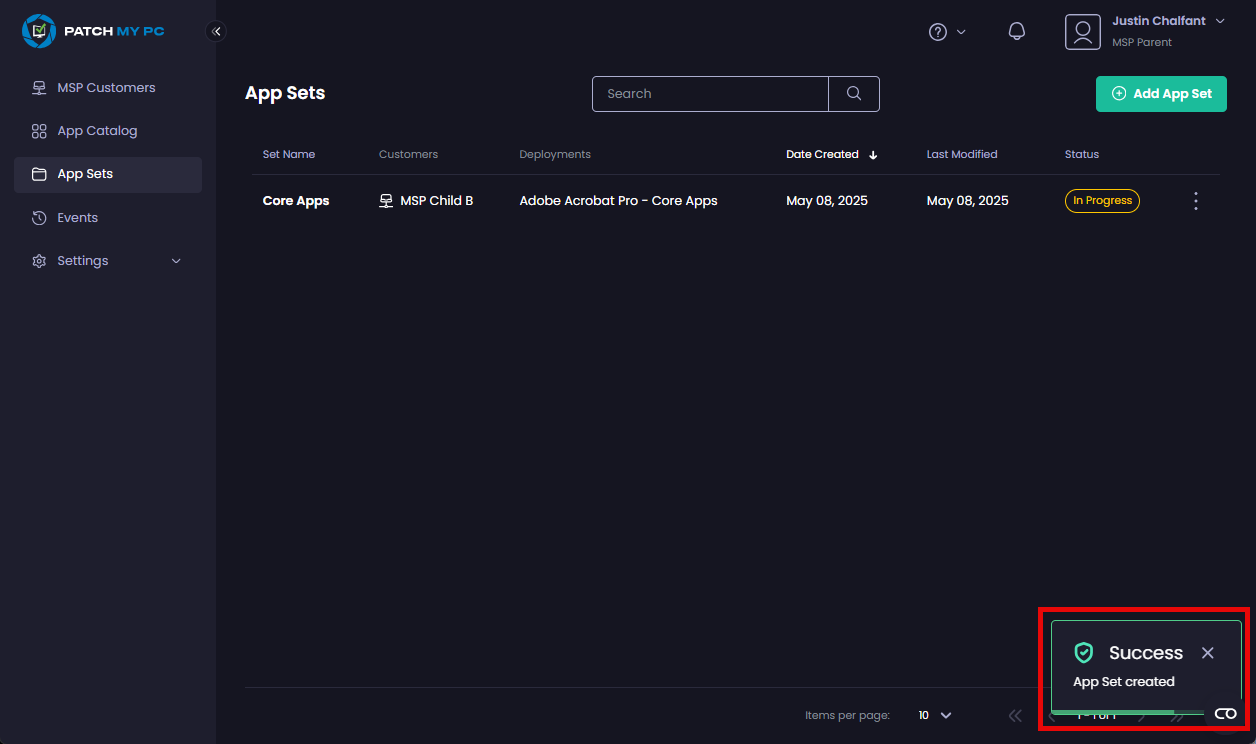Sort by the Date Created column header
The width and height of the screenshot is (1256, 744).
(822, 154)
